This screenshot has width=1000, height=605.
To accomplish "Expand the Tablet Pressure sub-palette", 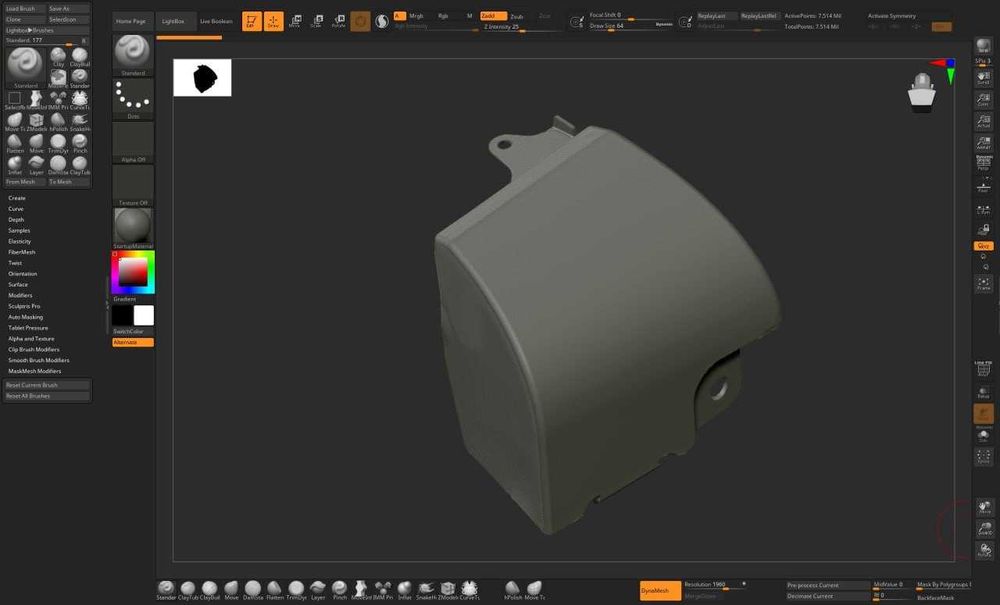I will [28, 328].
